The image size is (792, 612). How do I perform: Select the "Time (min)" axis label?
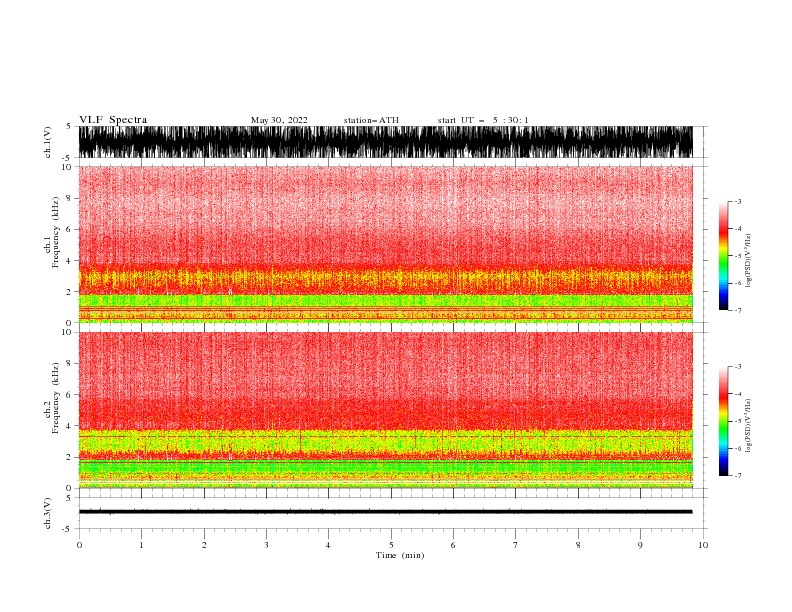400,555
